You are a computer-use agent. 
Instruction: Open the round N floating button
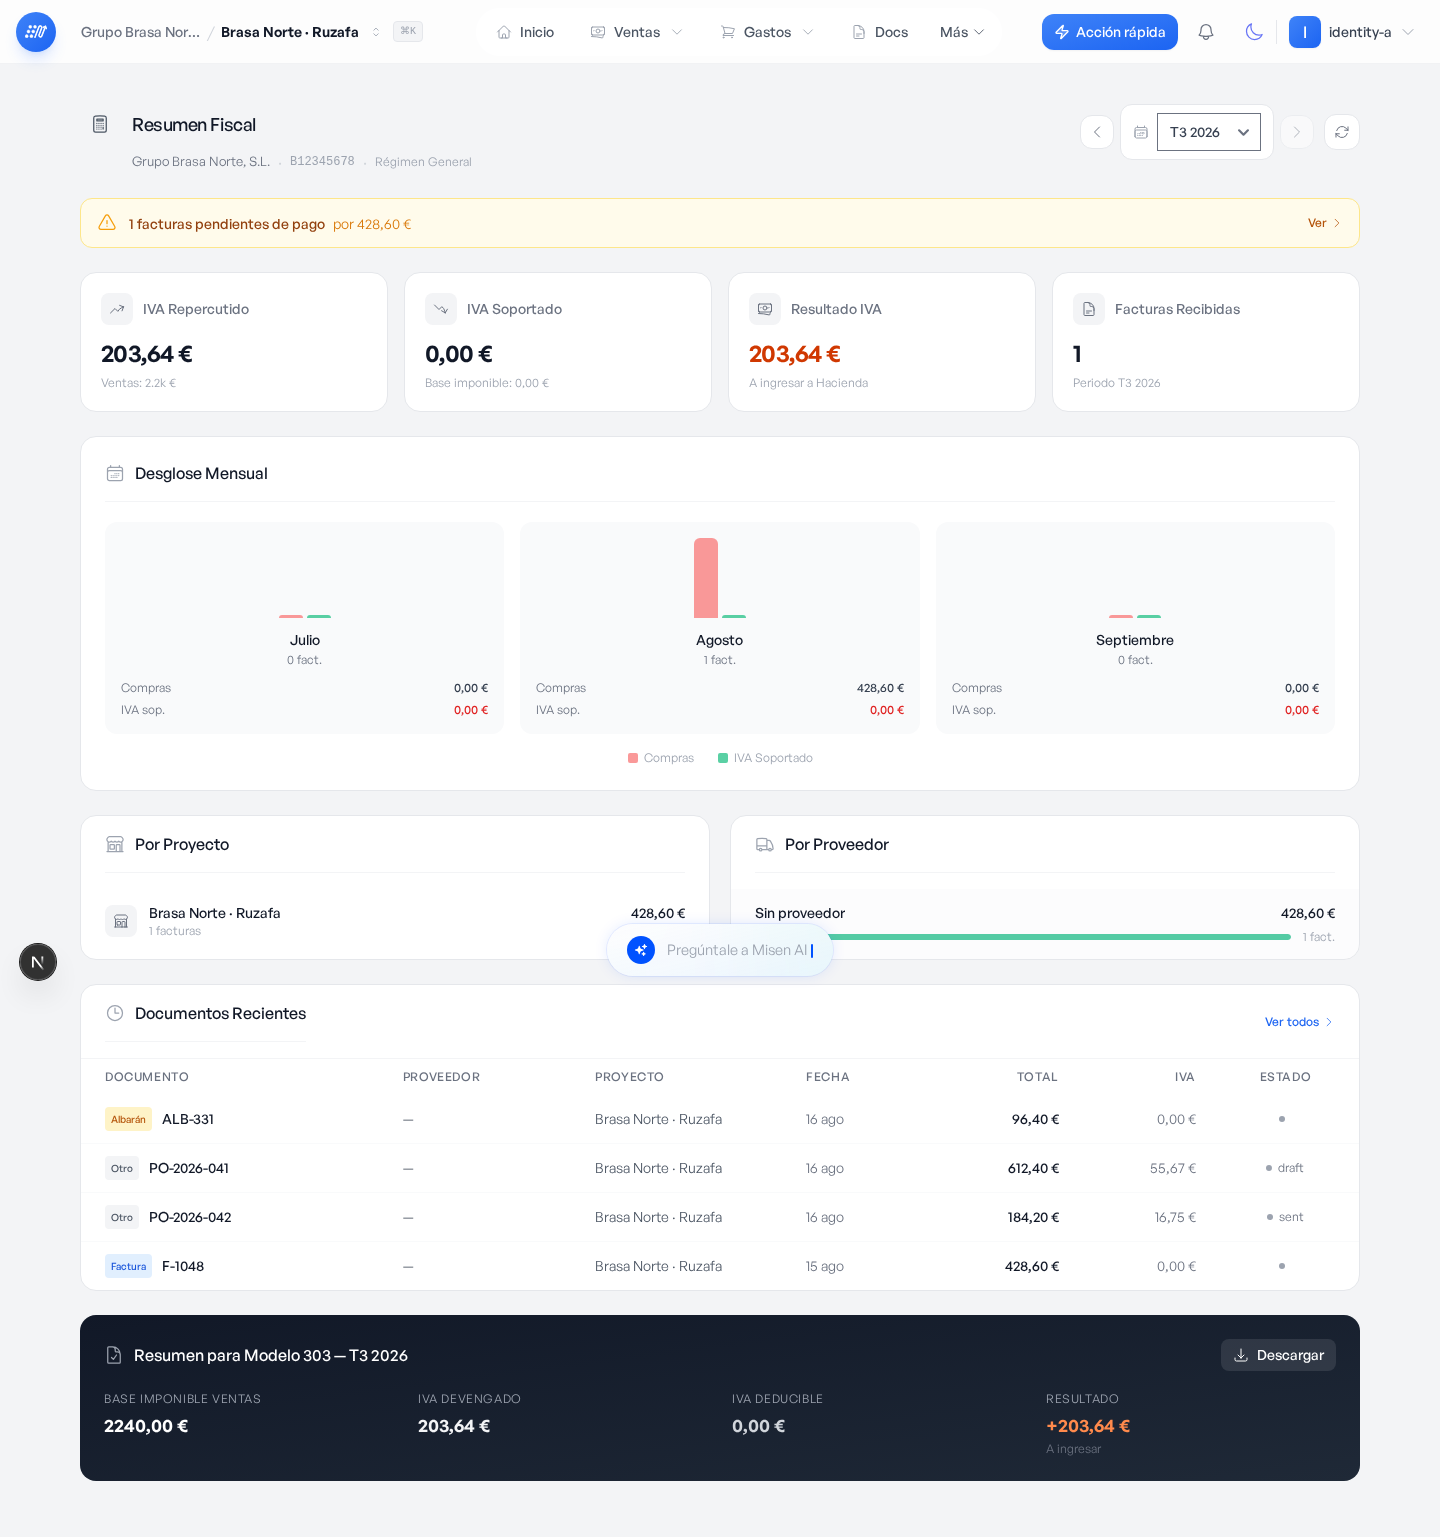click(38, 962)
